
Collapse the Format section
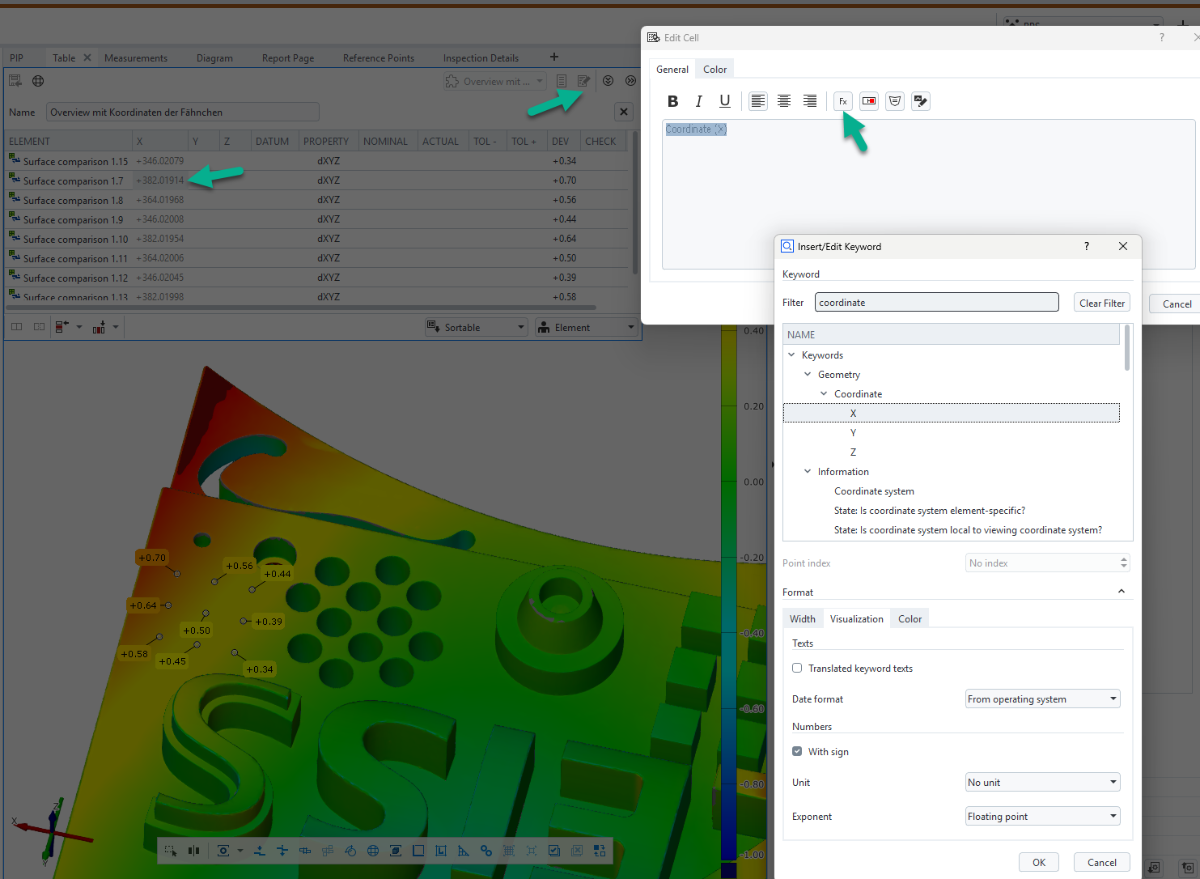tap(1122, 592)
